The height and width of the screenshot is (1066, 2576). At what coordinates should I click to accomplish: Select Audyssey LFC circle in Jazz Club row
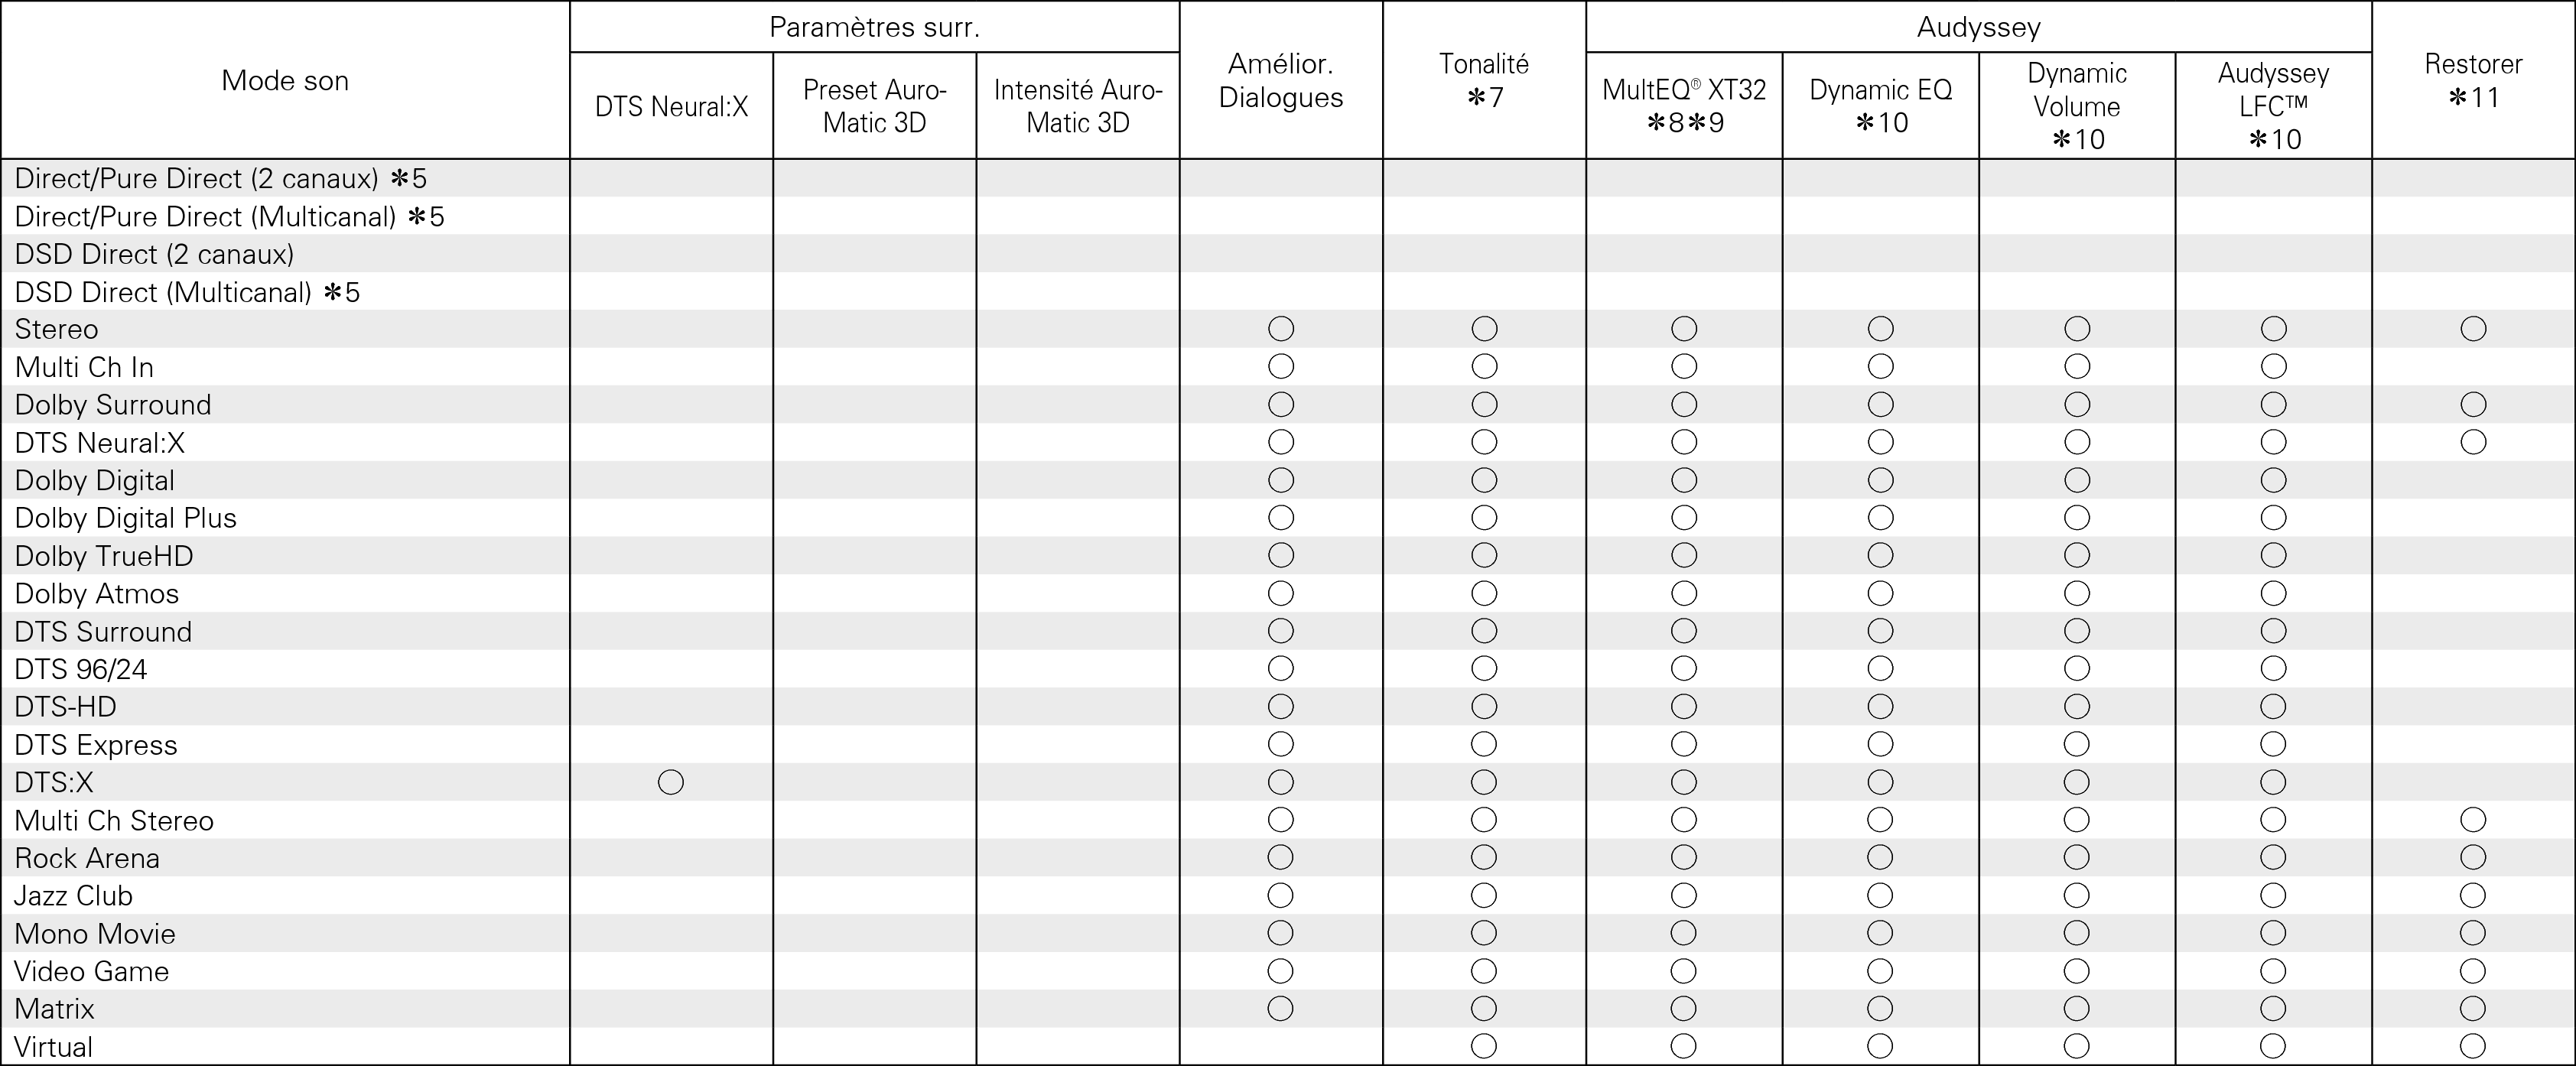click(2273, 895)
